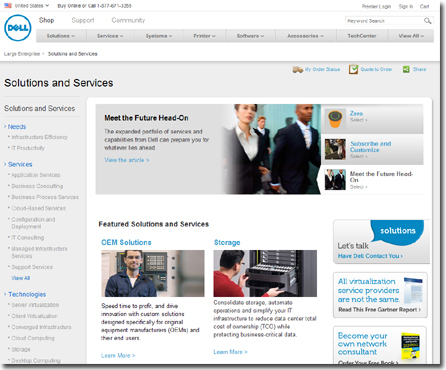The height and width of the screenshot is (370, 446).
Task: Select Client Virtualization in sidebar
Action: 34,316
